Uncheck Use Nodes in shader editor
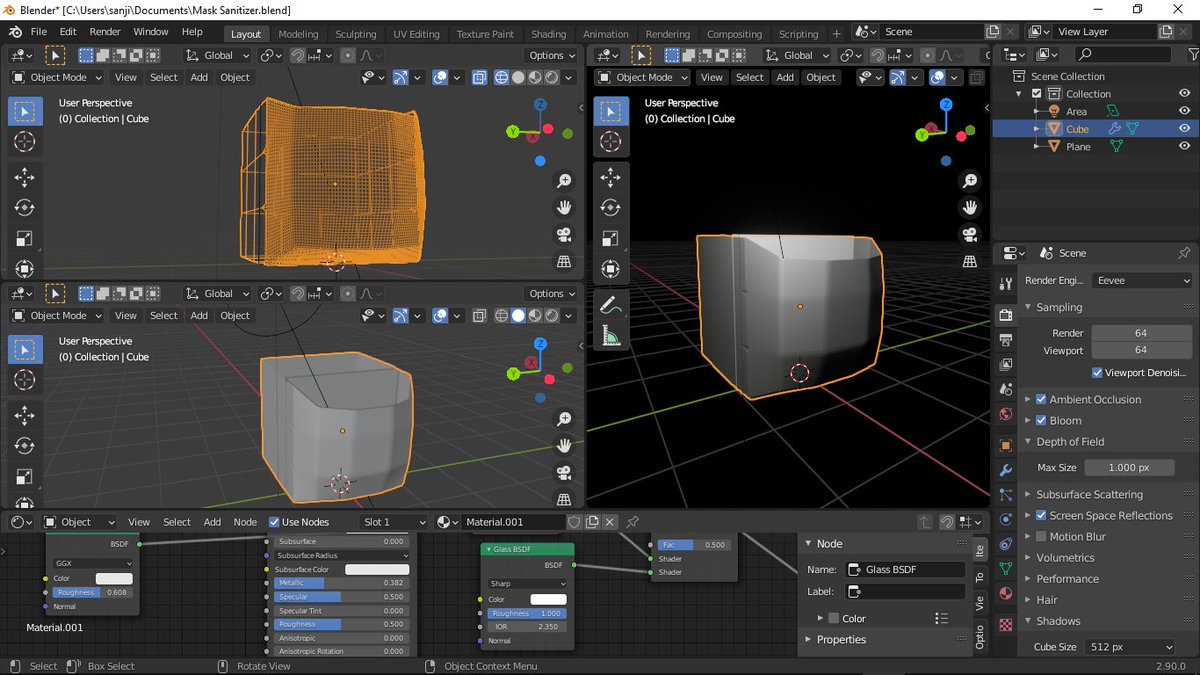 (x=274, y=522)
